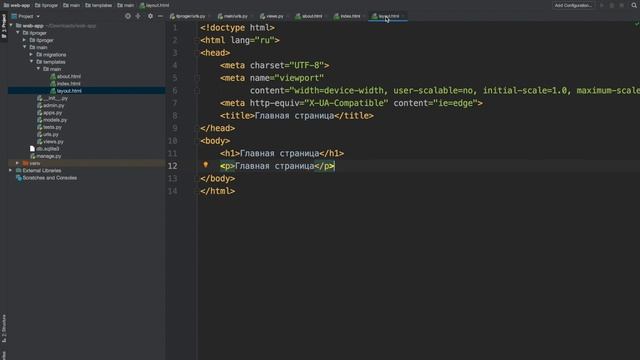Screen dimensions: 640x360
Task: Click the layout.html breadcrumb in navigation bar
Action: pyautogui.click(x=154, y=5)
